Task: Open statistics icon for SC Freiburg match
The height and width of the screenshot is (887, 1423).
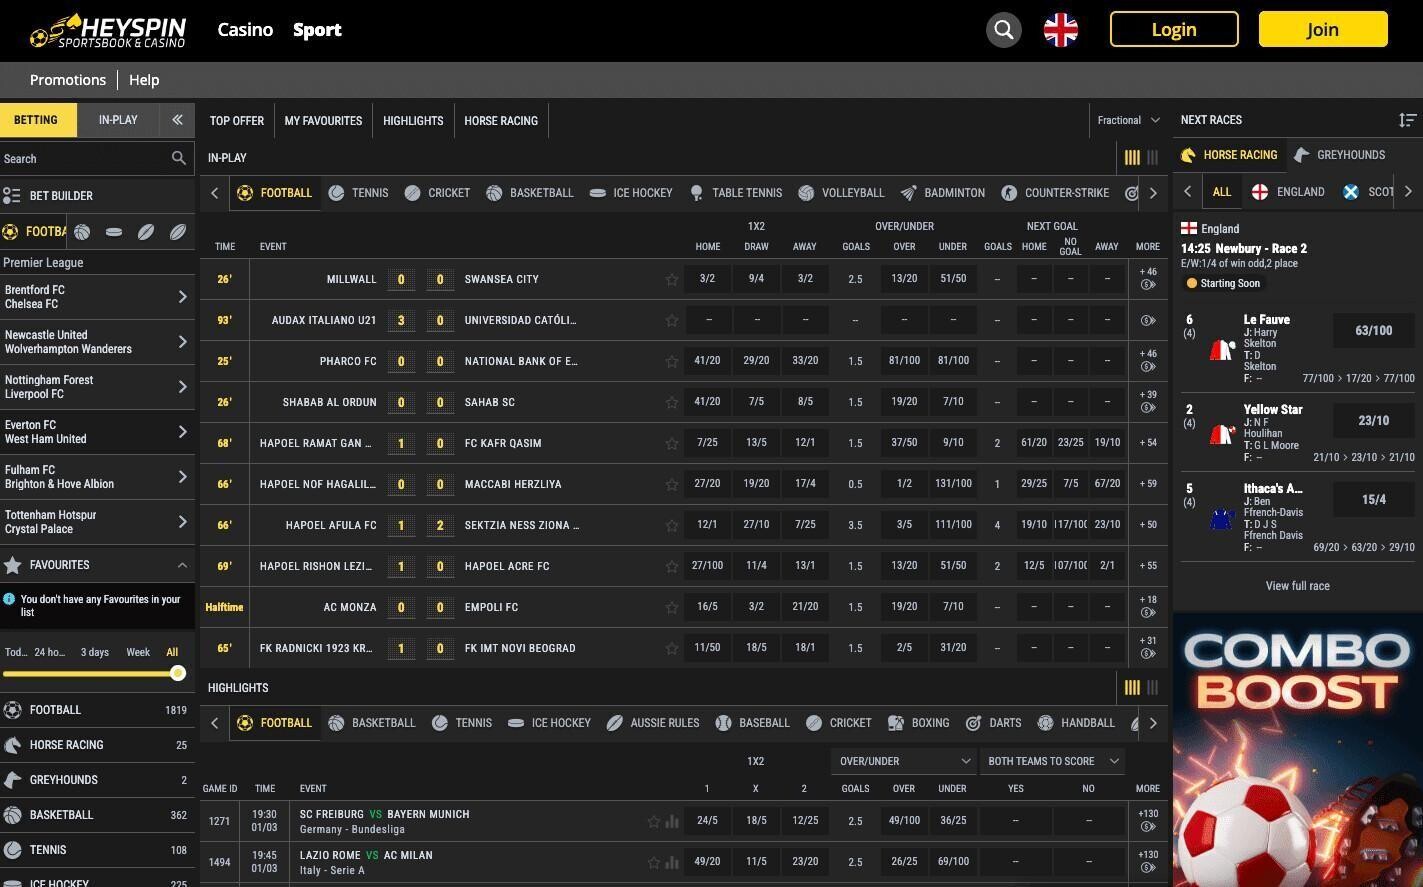Action: tap(672, 822)
